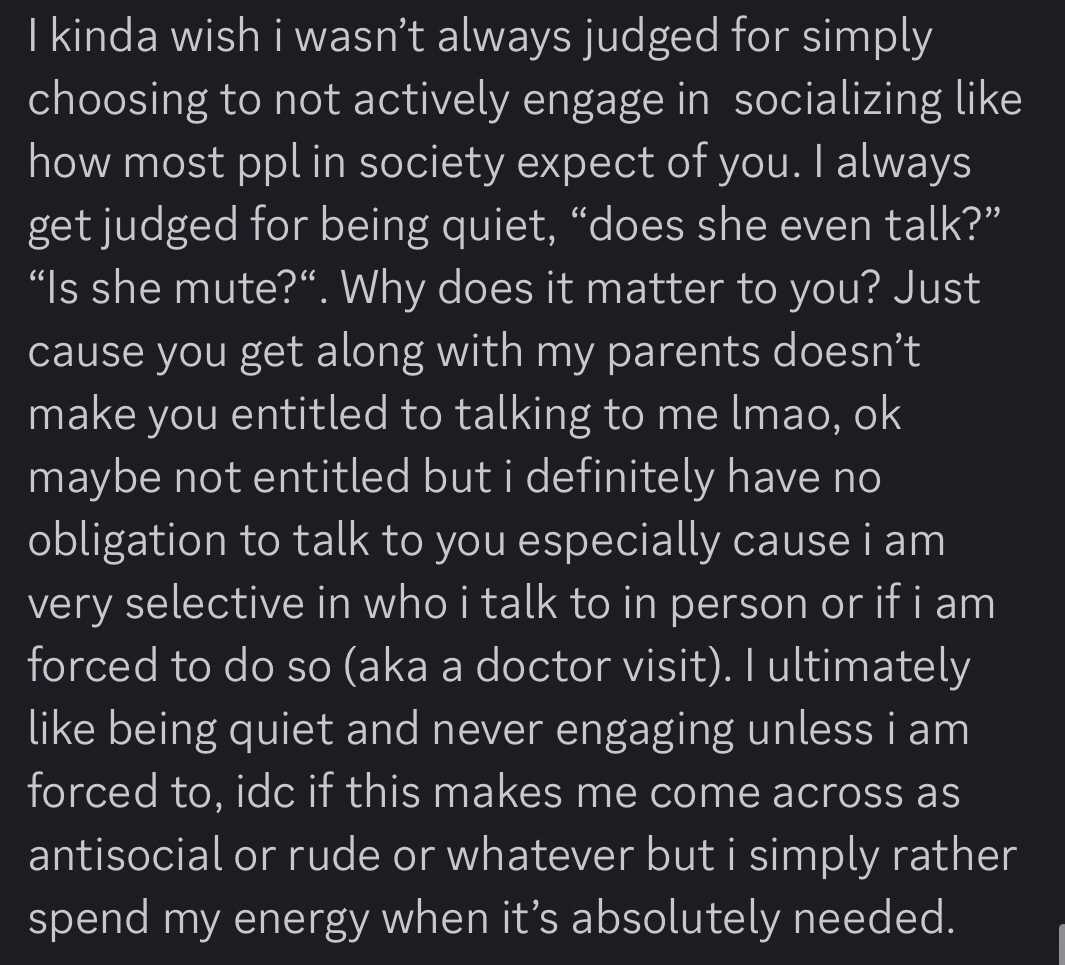Click the word "antisocial" in the message
Viewport: 1065px width, 965px height.
(x=125, y=855)
